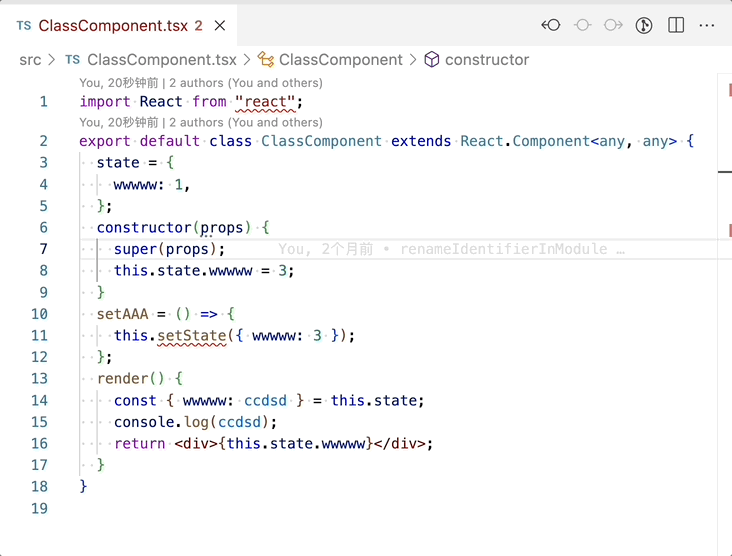Open the authors code lens above line 2

[201, 123]
